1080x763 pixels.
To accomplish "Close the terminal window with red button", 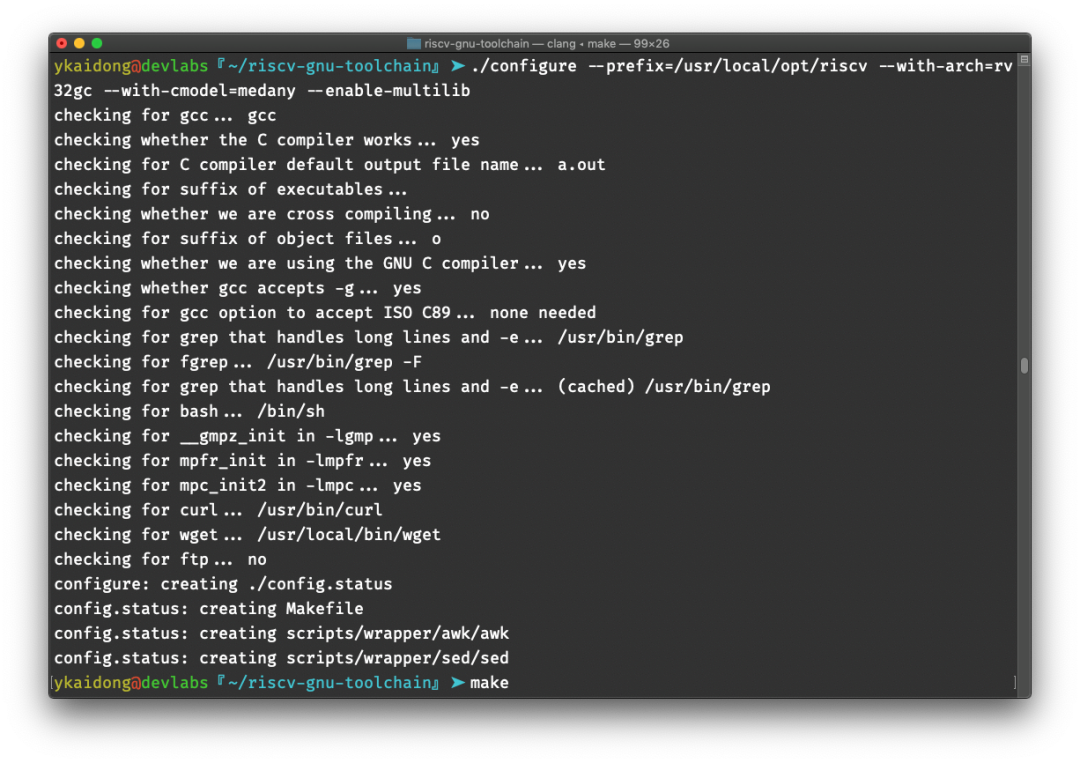I will [62, 43].
